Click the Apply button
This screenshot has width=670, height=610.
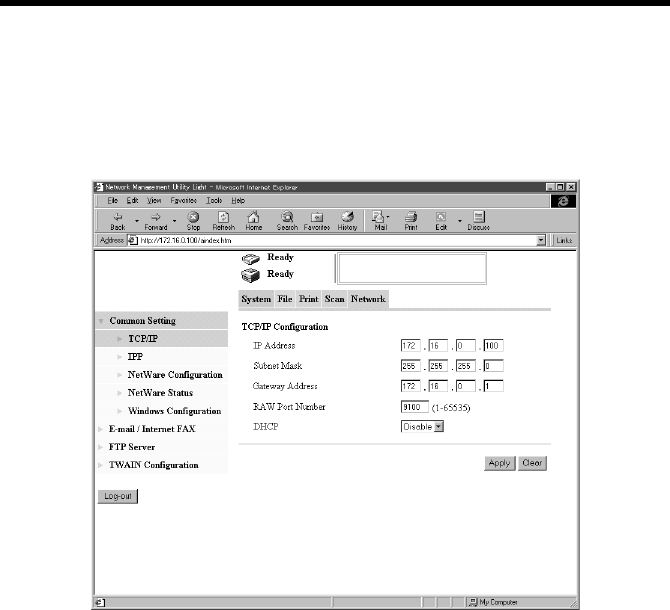pos(500,463)
